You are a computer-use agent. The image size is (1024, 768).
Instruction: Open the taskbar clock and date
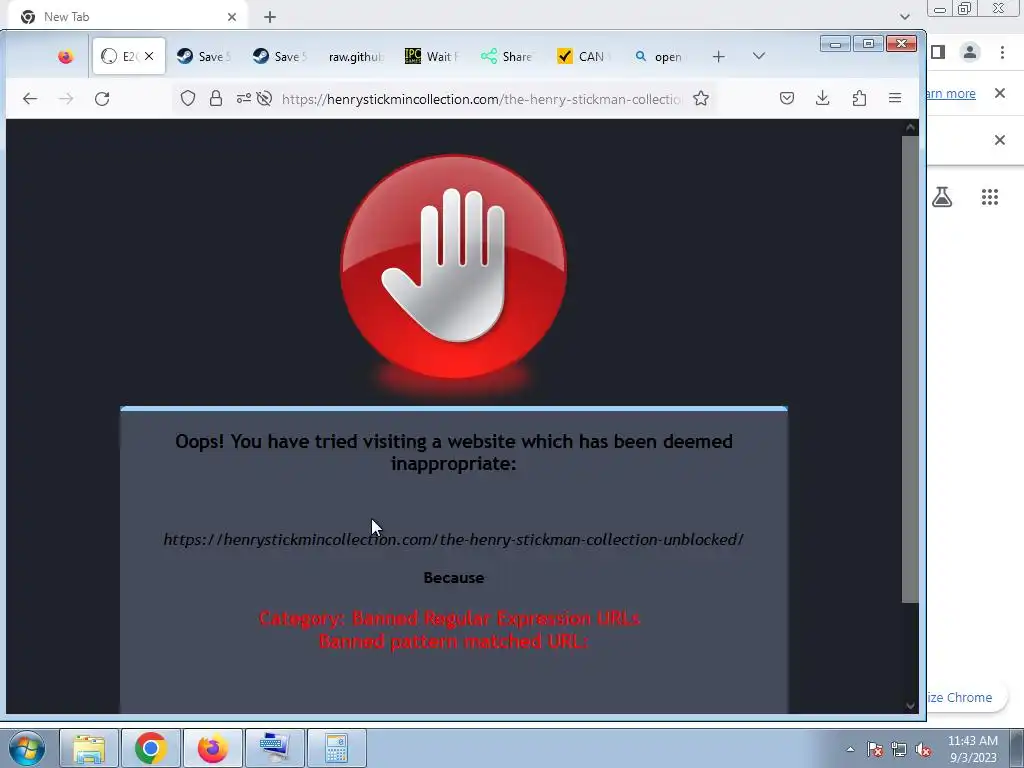coord(972,749)
